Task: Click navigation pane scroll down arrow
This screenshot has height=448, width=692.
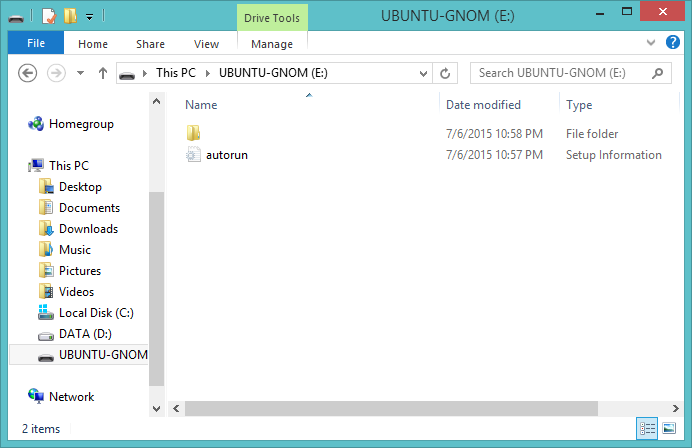Action: click(x=156, y=409)
